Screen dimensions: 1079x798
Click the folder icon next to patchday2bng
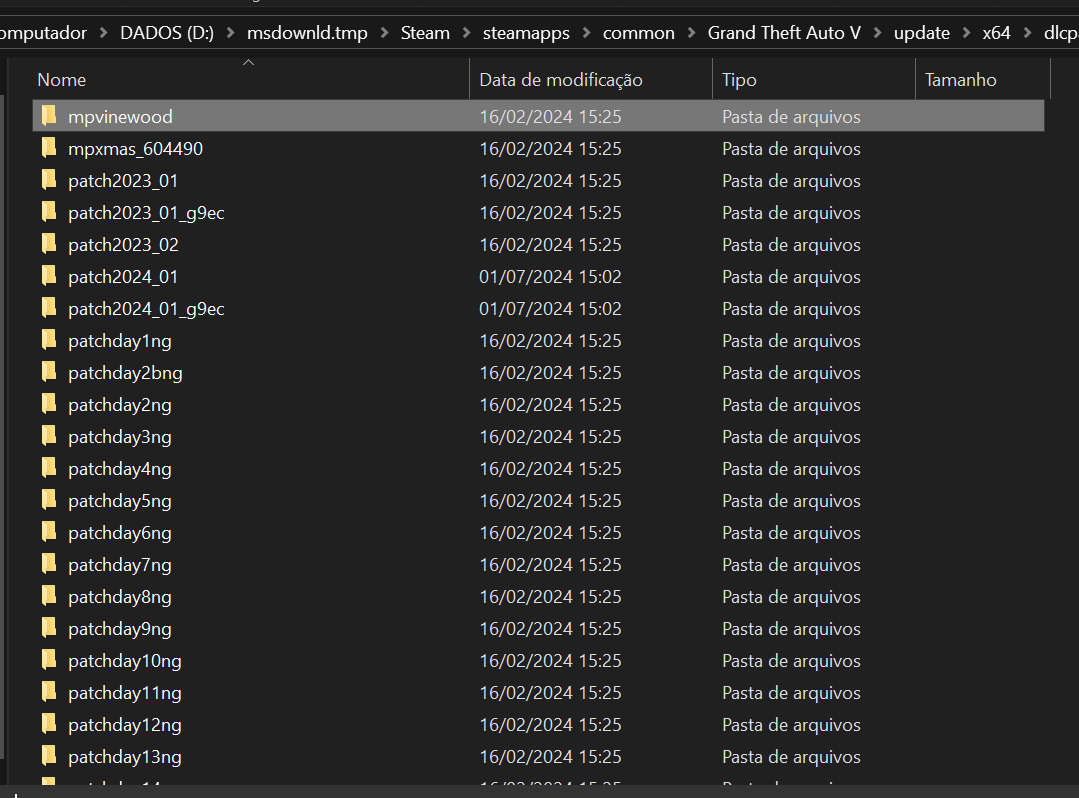point(49,373)
